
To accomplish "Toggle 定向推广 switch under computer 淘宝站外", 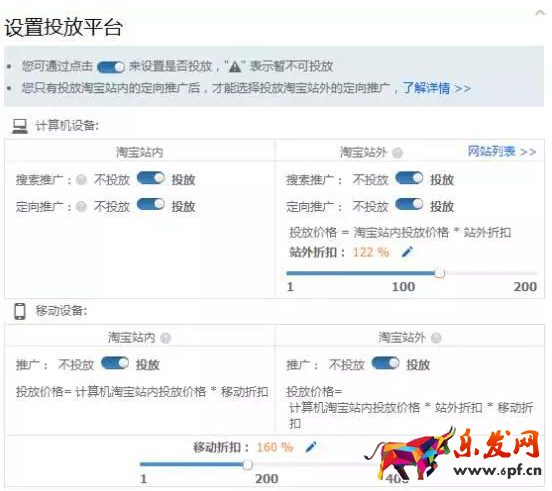I will click(409, 204).
